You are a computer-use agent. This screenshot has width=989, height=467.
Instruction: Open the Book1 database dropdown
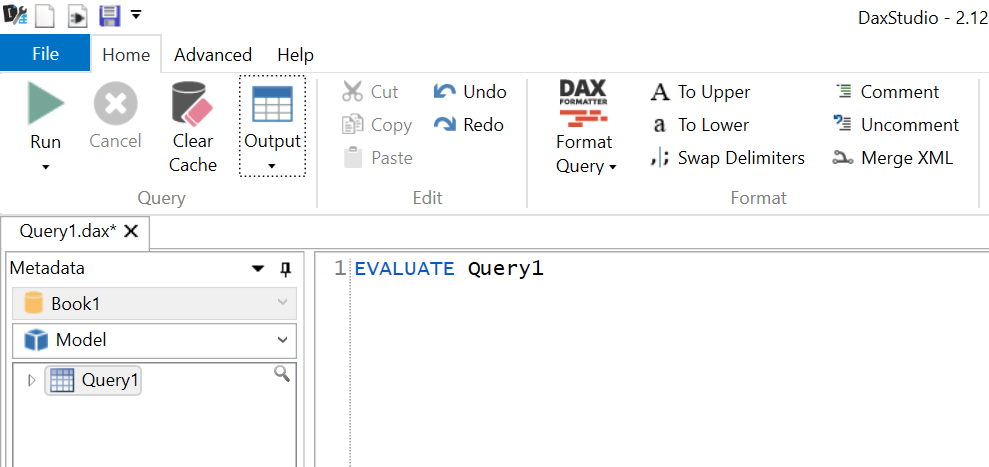[x=154, y=304]
